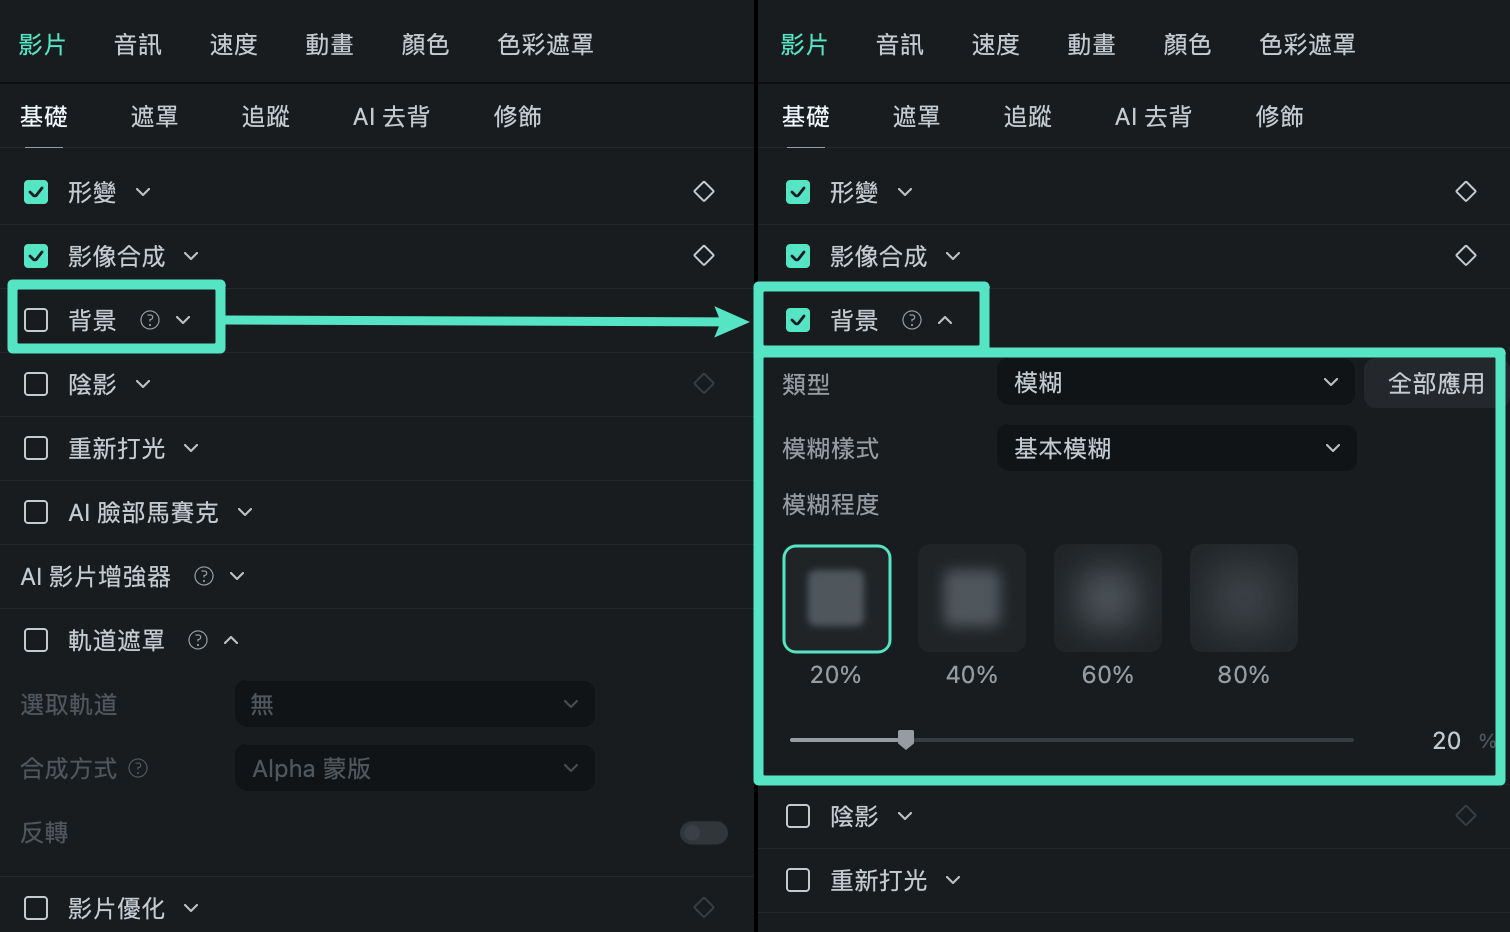Check 重新打光 checkbox in right panel
Viewport: 1510px width, 932px height.
pyautogui.click(x=798, y=880)
